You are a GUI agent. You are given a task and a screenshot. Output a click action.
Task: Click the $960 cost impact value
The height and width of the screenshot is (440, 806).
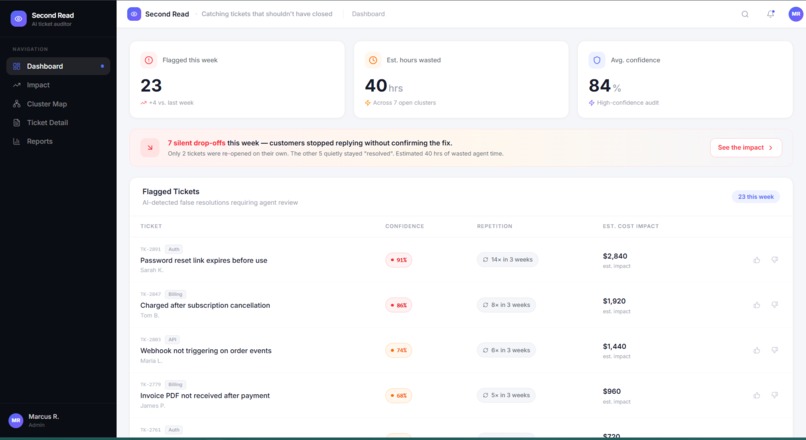[x=612, y=392]
